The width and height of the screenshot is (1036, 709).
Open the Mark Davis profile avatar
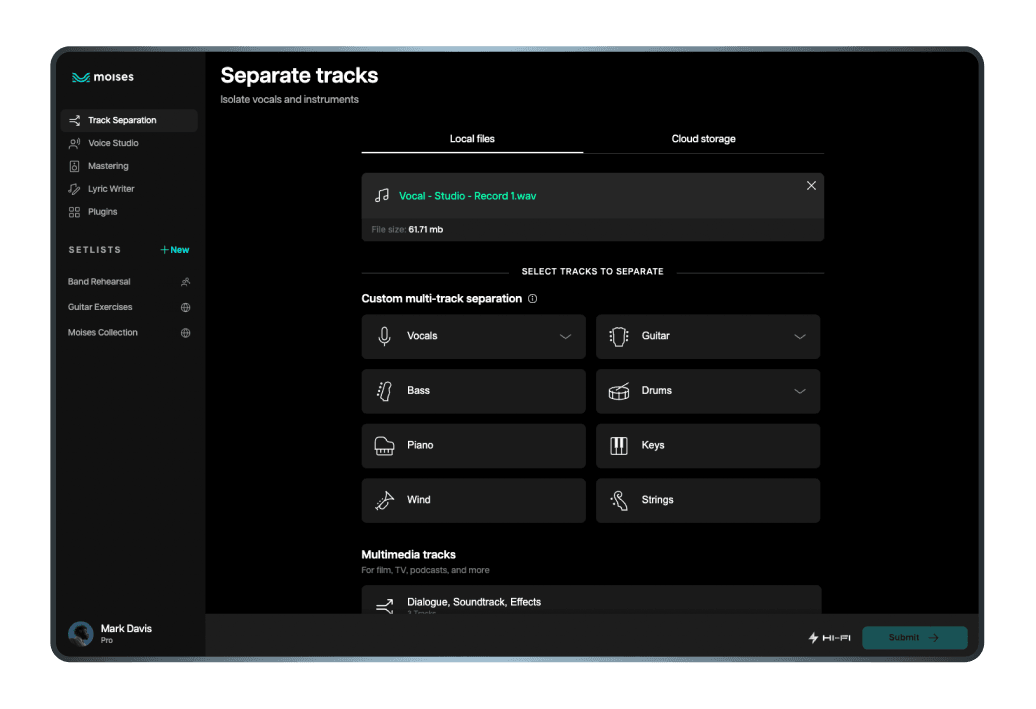point(81,634)
